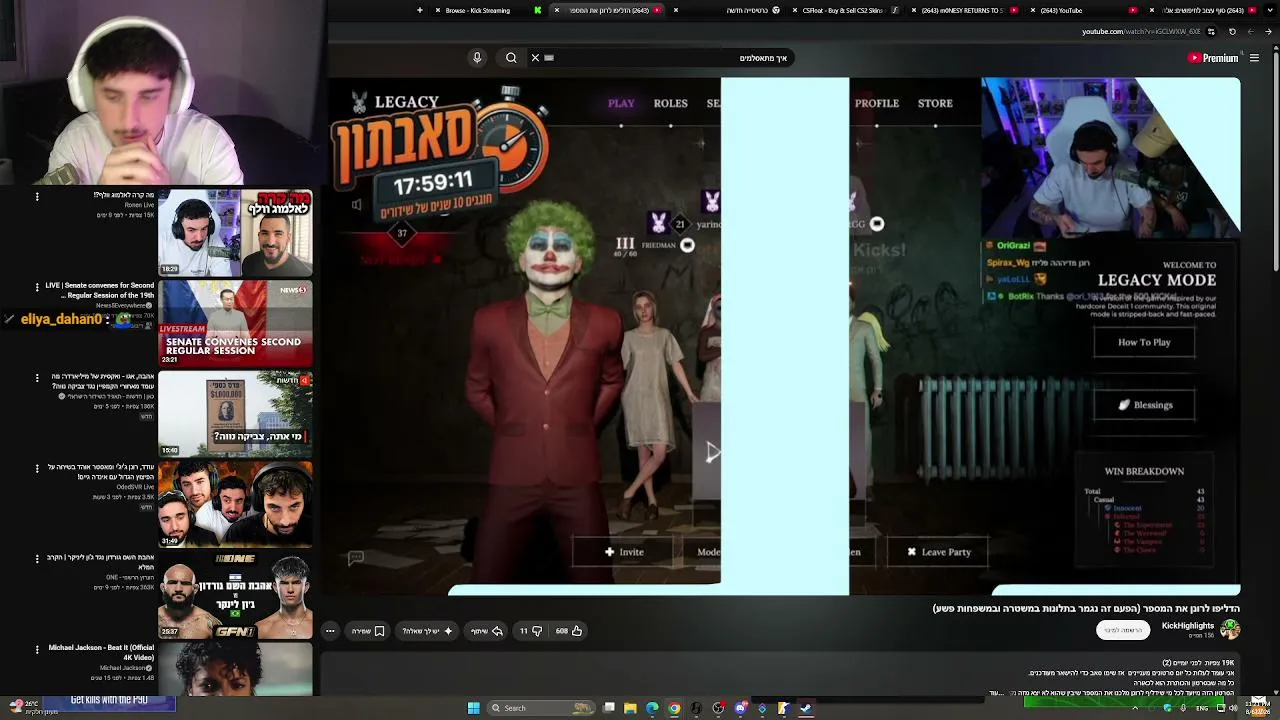Open File Explorer from the taskbar

click(x=630, y=708)
